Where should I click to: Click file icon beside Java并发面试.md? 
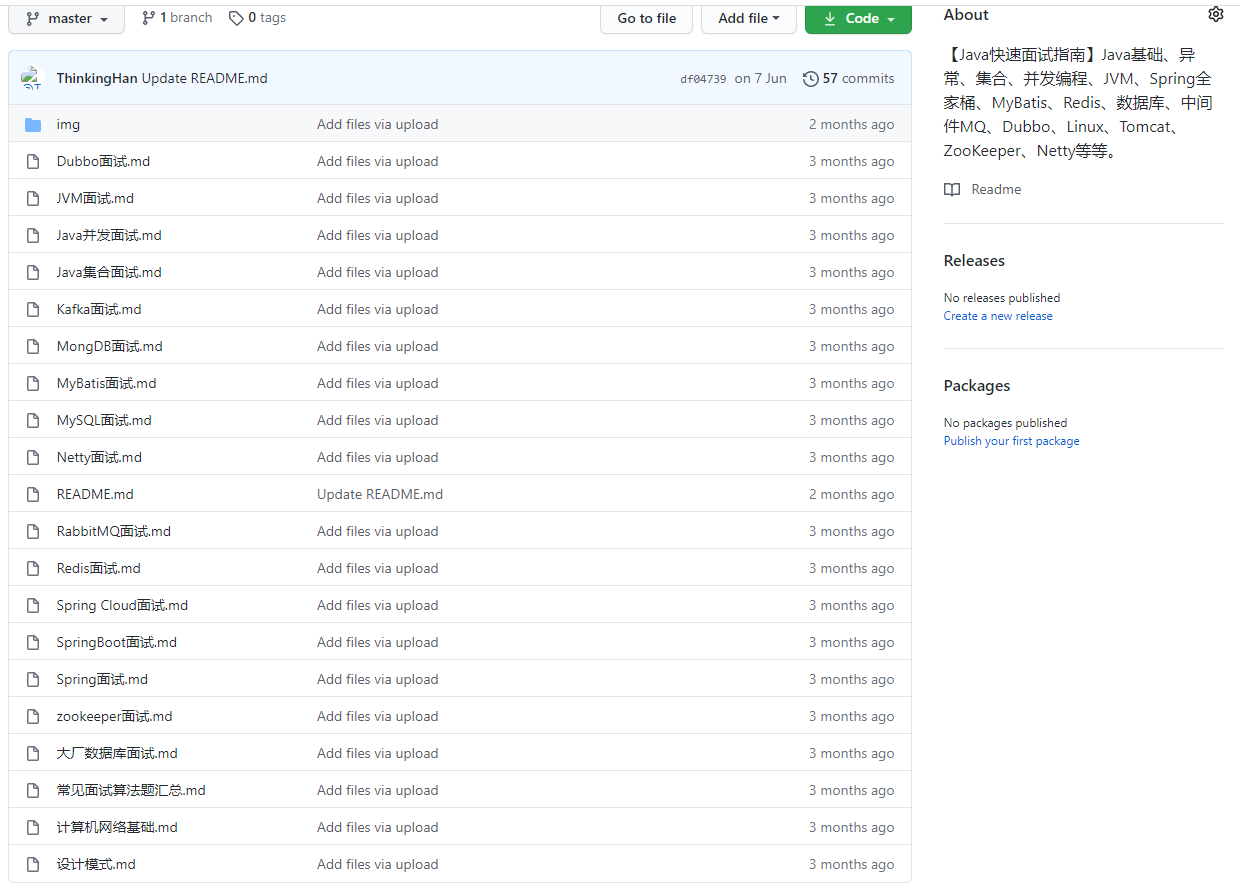coord(33,235)
